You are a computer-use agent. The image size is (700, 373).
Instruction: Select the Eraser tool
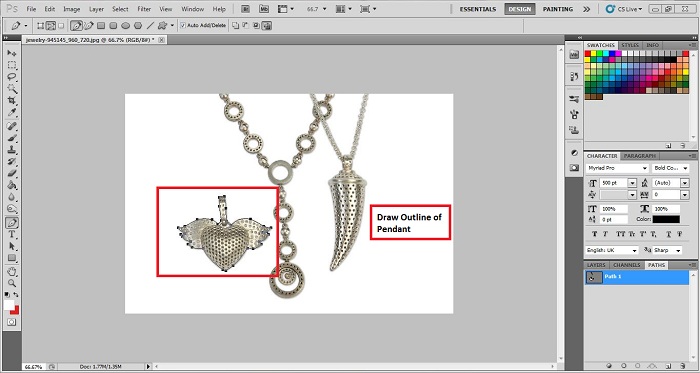(x=12, y=174)
